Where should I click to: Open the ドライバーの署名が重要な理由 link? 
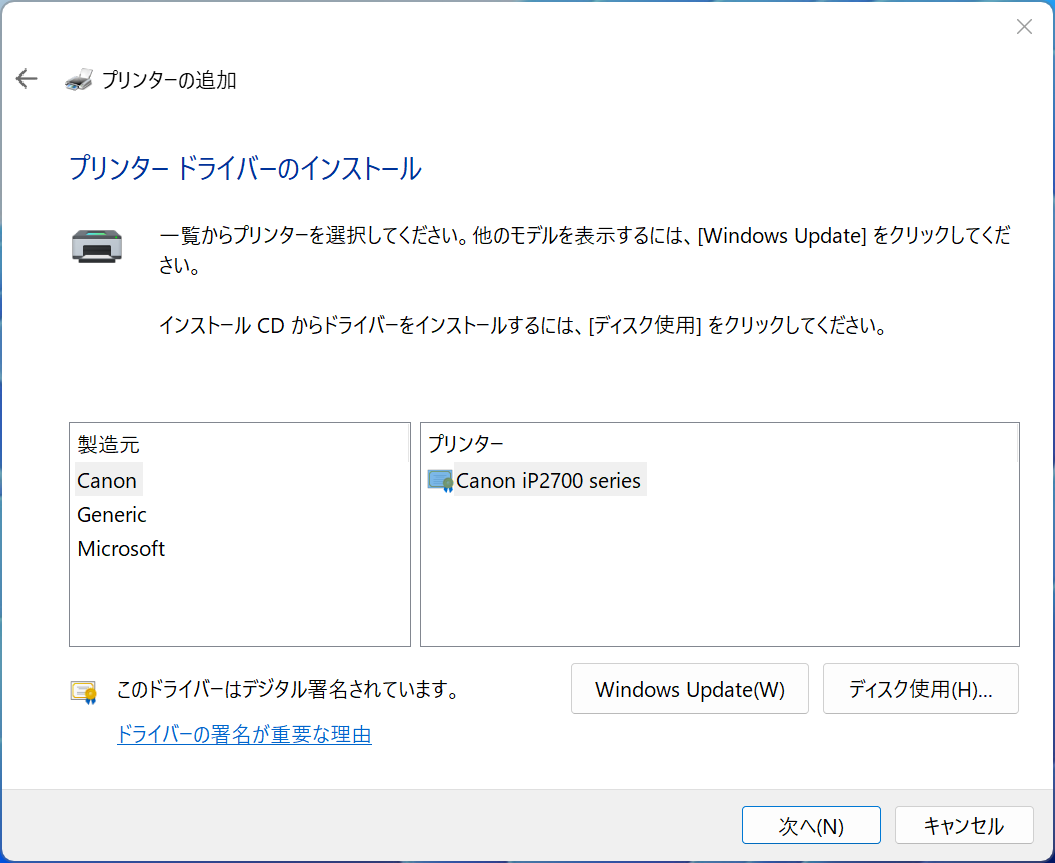point(244,734)
